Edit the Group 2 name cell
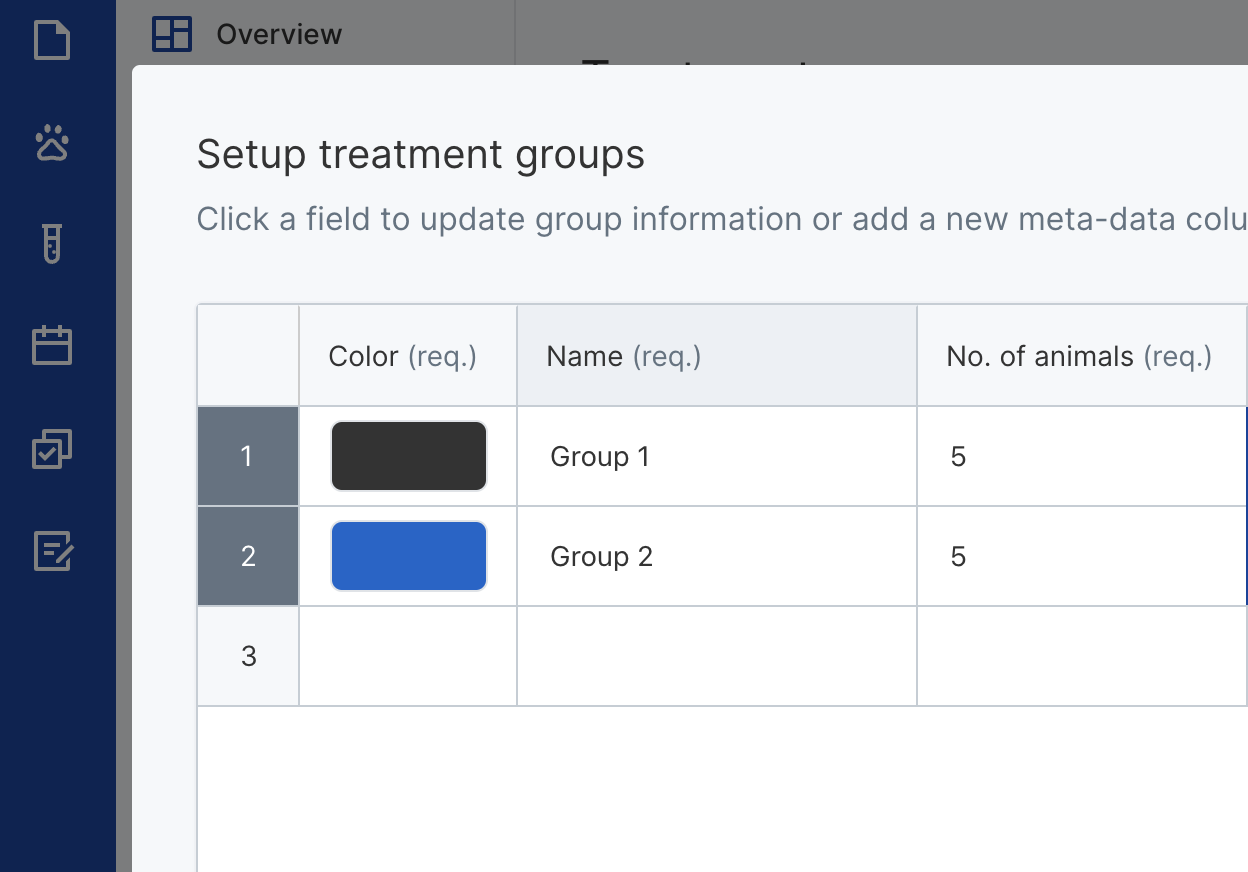 [717, 556]
